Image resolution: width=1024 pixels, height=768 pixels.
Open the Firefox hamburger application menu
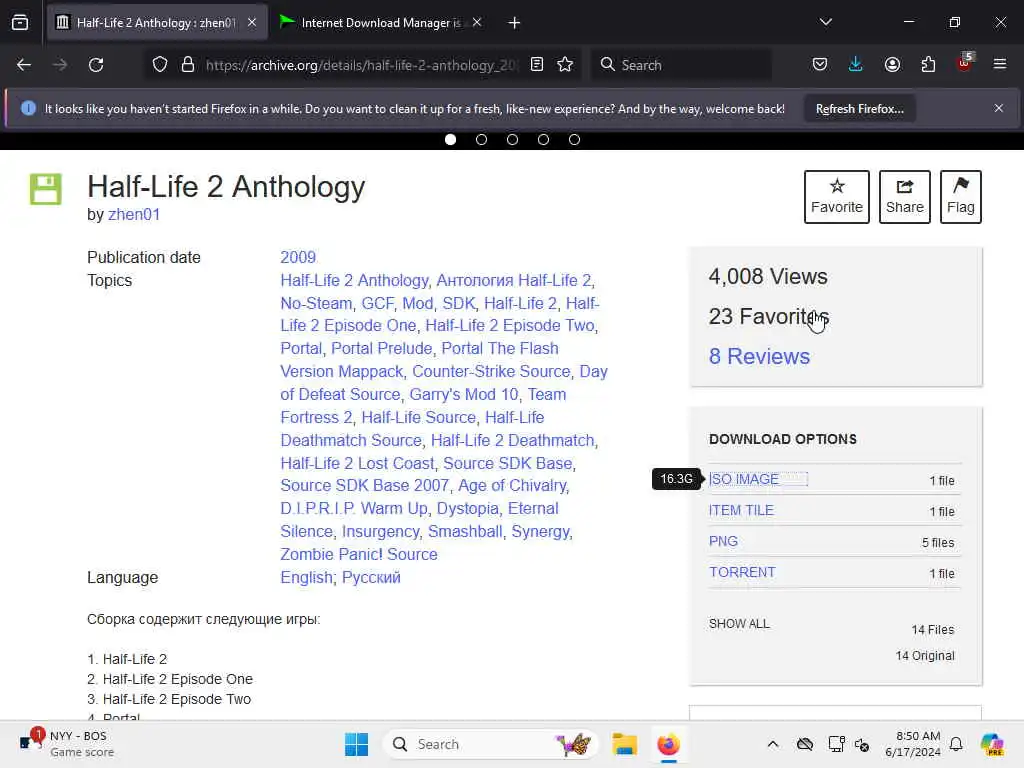[1000, 65]
